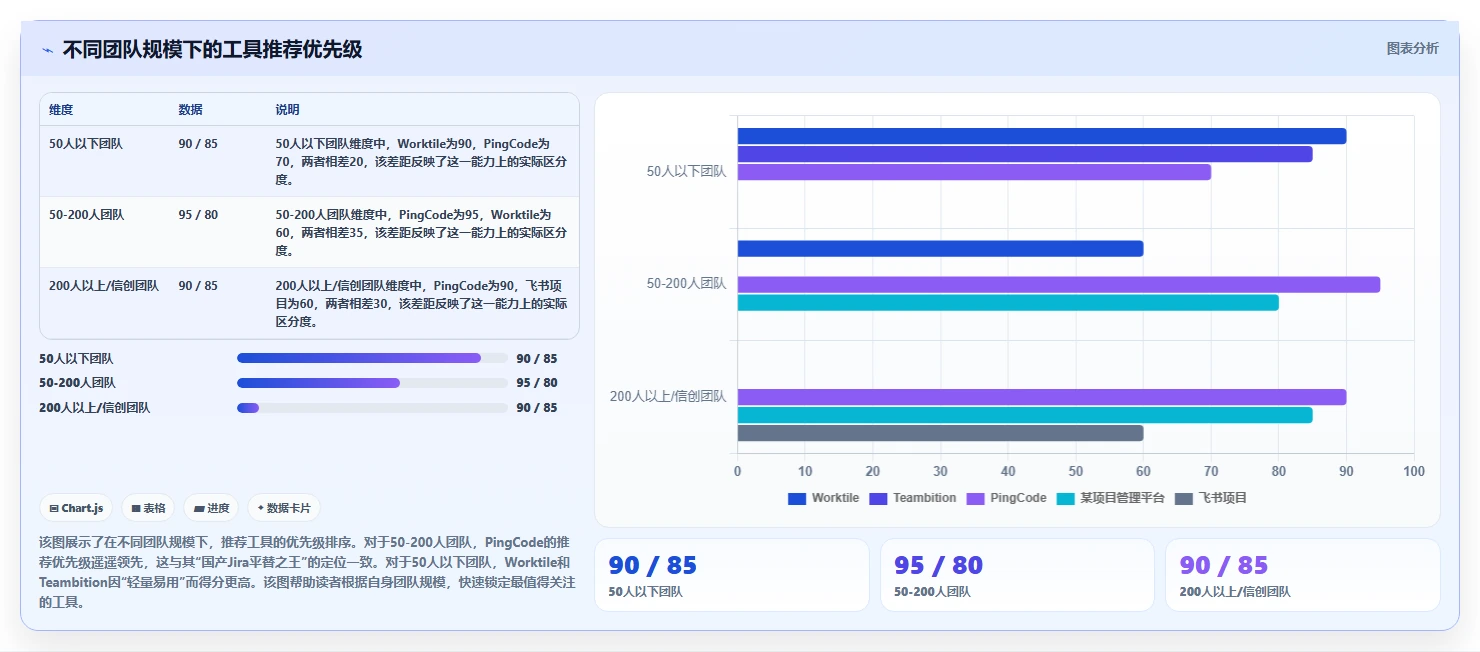Click teal bar in 200人以上/信创团队 group
Screen dimensions: 1480x652
click(x=1025, y=415)
